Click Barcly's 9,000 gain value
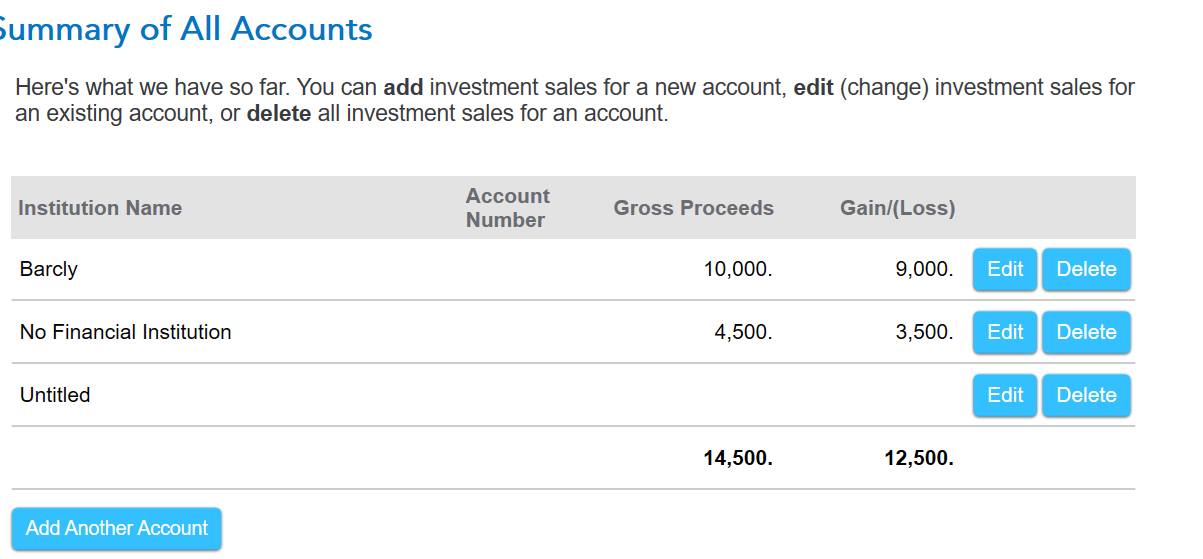The height and width of the screenshot is (559, 1203). pos(924,269)
